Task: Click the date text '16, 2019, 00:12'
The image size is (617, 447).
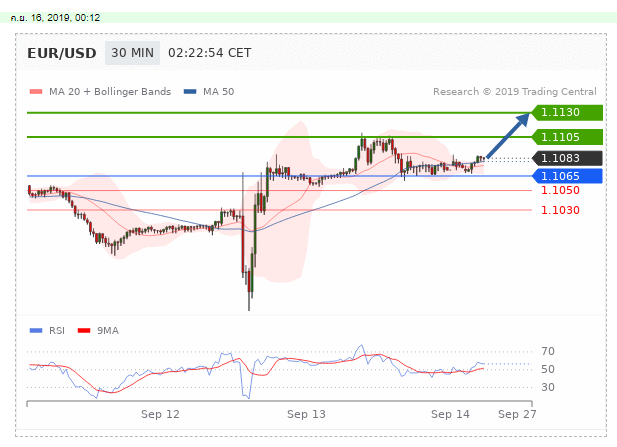Action: click(65, 18)
